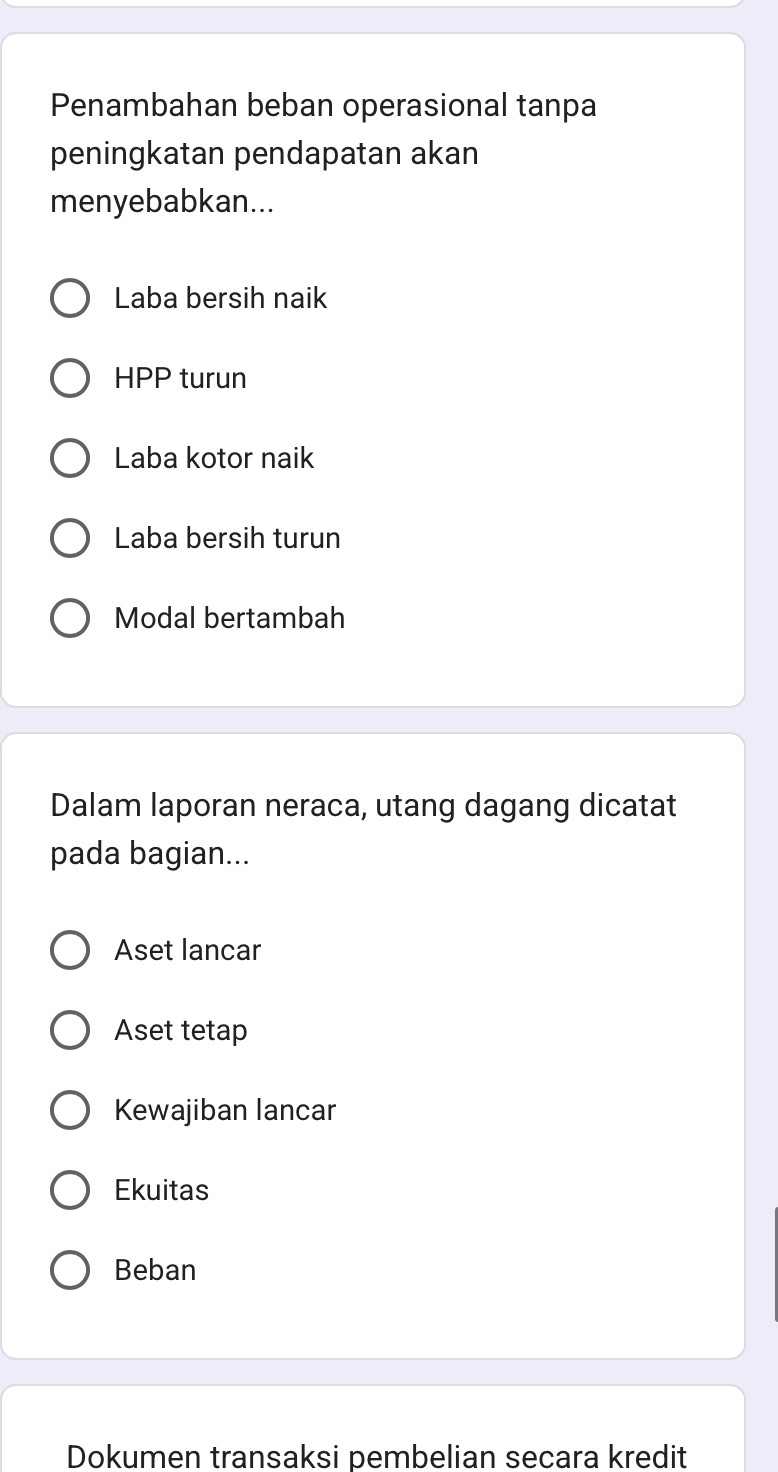Click the 'Ekuitas' option label text
The height and width of the screenshot is (1472, 778).
click(161, 1190)
